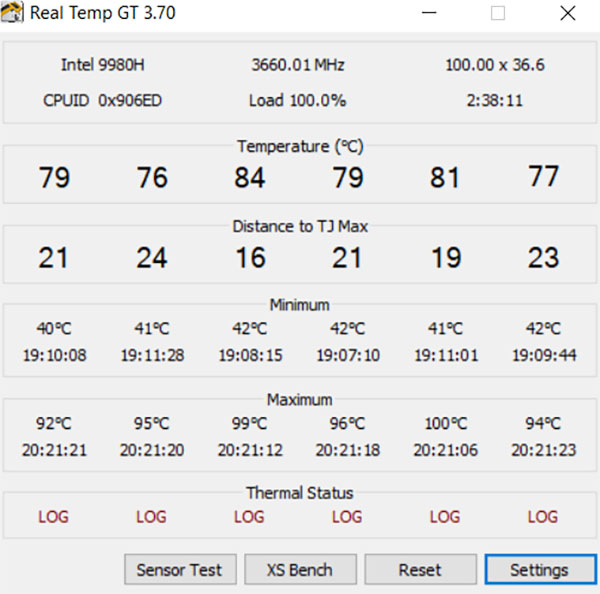Click the 2:38:11 uptime timer
Viewport: 600px width, 594px height.
(496, 100)
